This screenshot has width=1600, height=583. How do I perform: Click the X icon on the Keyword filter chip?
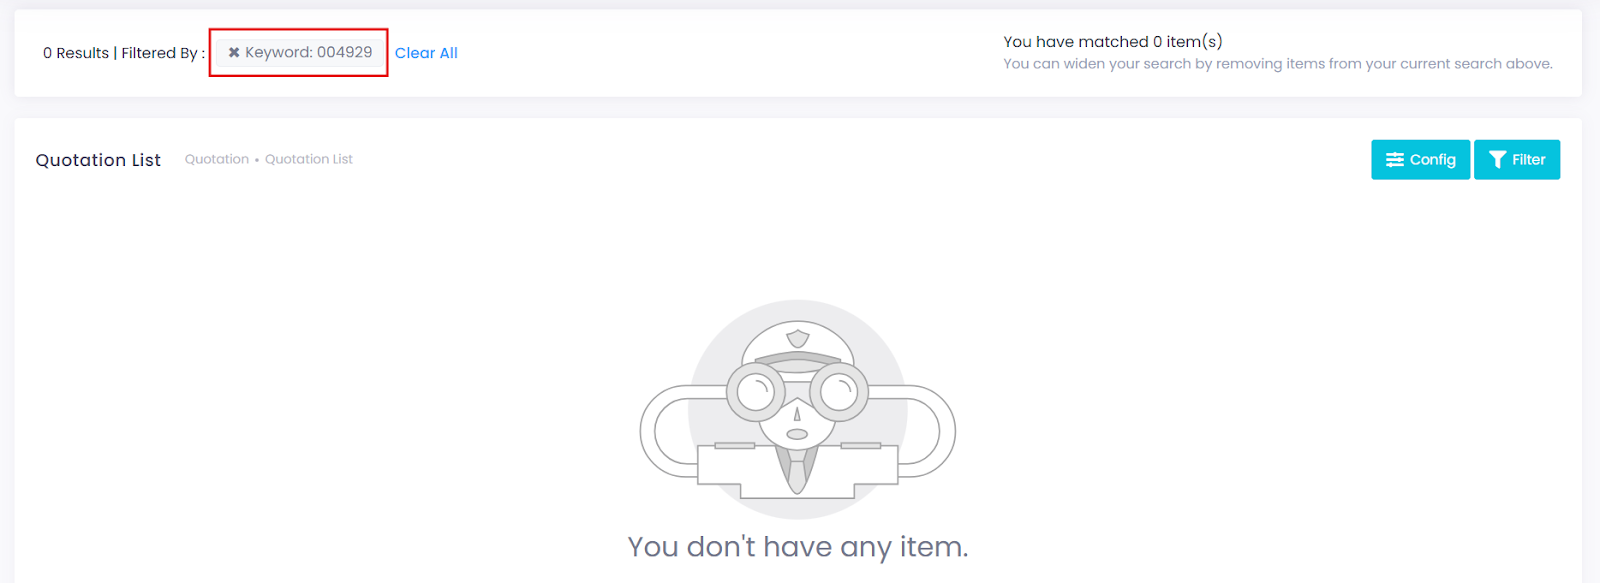tap(234, 52)
